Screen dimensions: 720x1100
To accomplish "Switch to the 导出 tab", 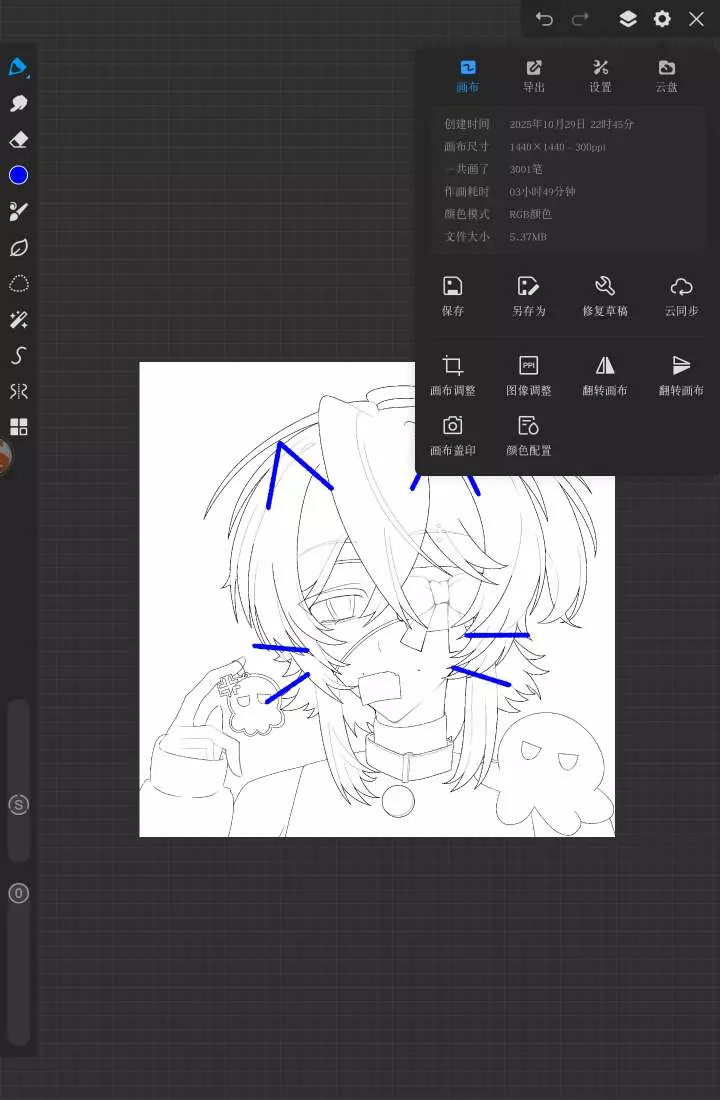I will coord(534,76).
